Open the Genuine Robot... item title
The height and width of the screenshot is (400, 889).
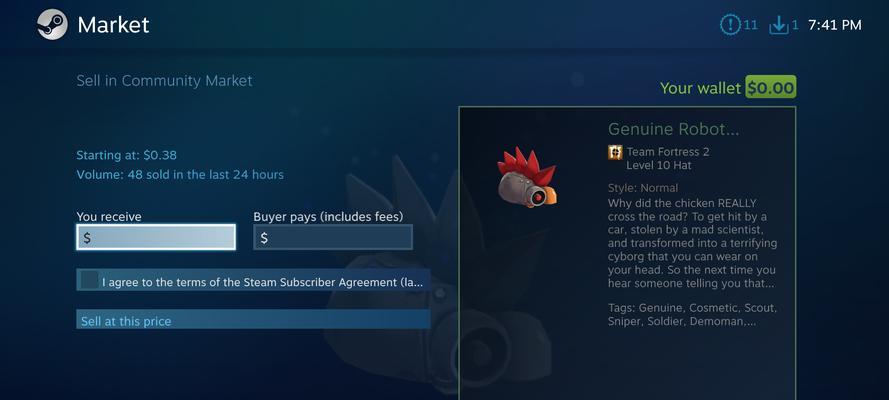[674, 129]
